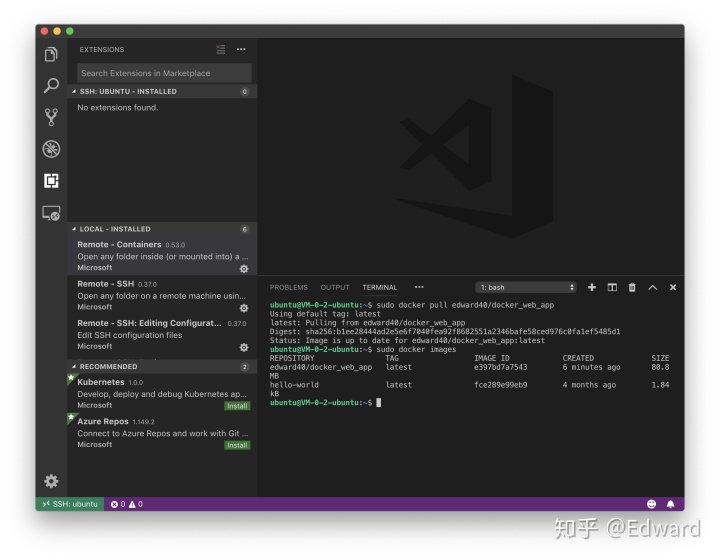The image size is (720, 558).
Task: Click the LOCAL - INSTALLED count badge 6
Action: point(244,229)
